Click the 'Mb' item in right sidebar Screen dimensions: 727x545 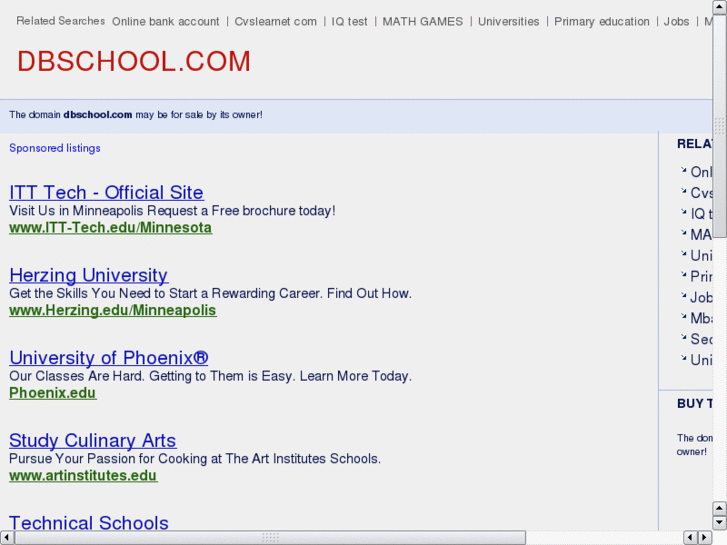tap(701, 318)
